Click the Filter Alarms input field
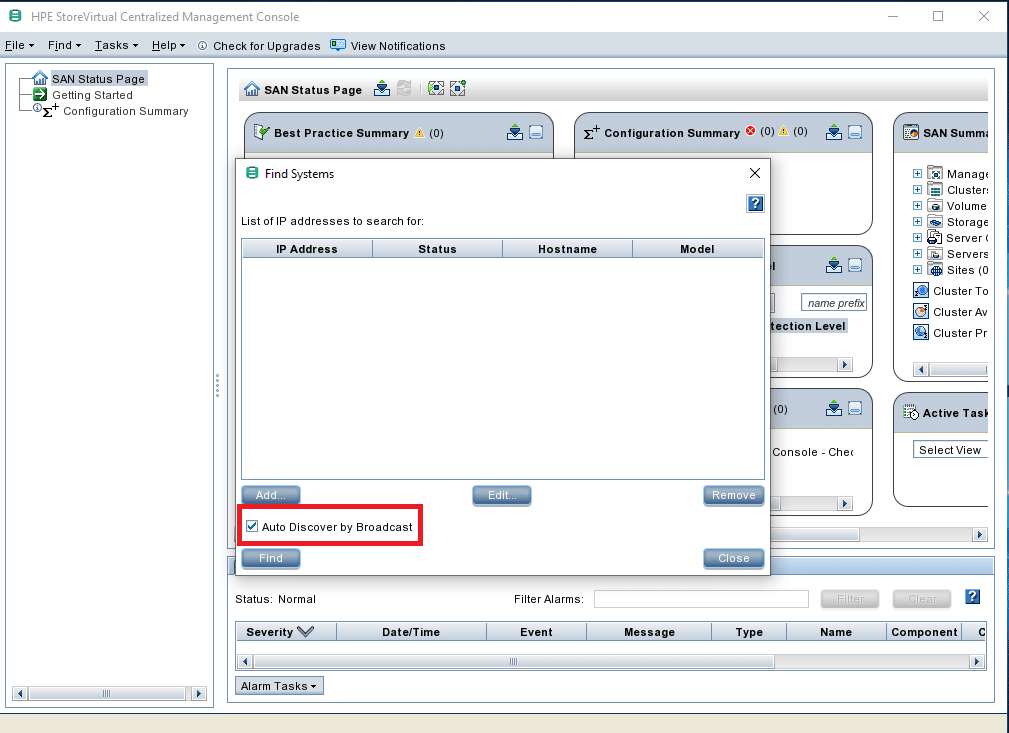The width and height of the screenshot is (1009, 733). click(x=700, y=599)
